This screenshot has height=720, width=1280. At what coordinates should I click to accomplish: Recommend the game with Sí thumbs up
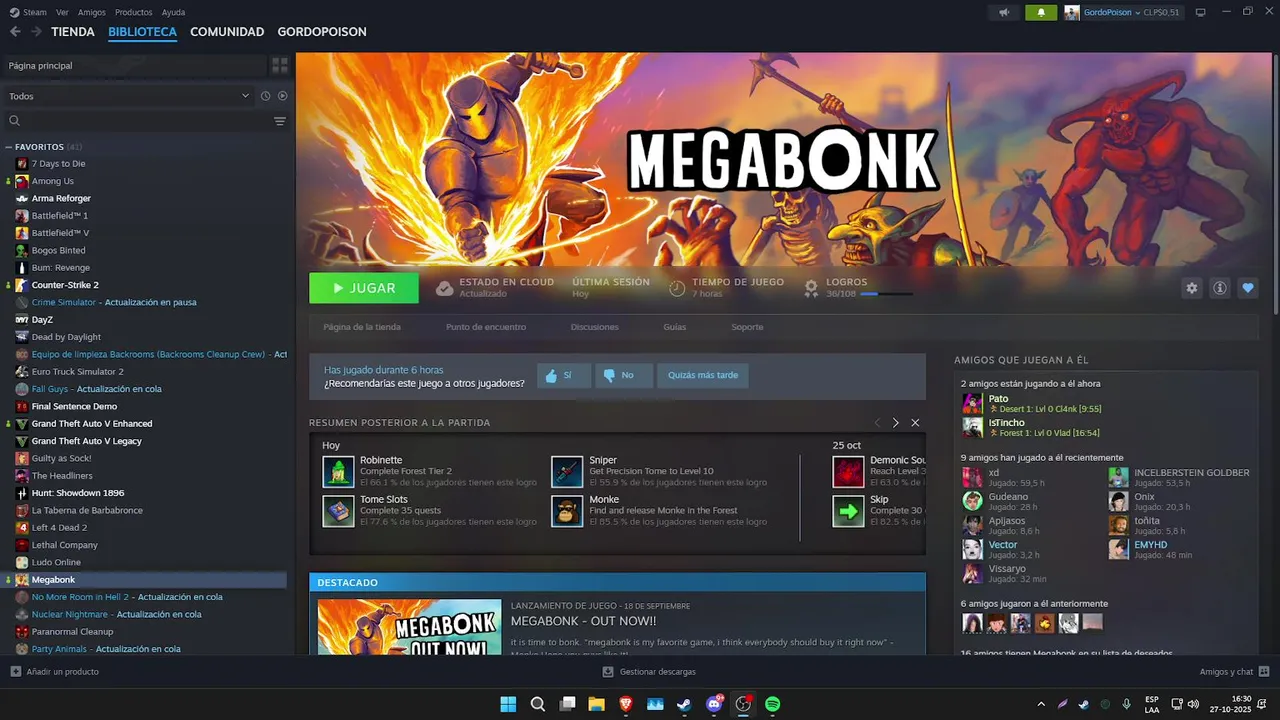(x=564, y=376)
